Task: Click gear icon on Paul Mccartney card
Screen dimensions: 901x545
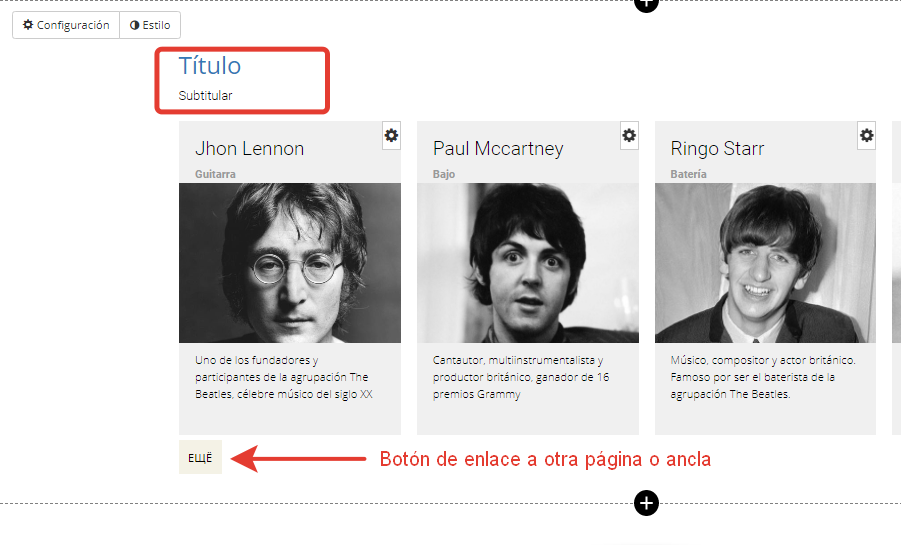Action: click(629, 136)
